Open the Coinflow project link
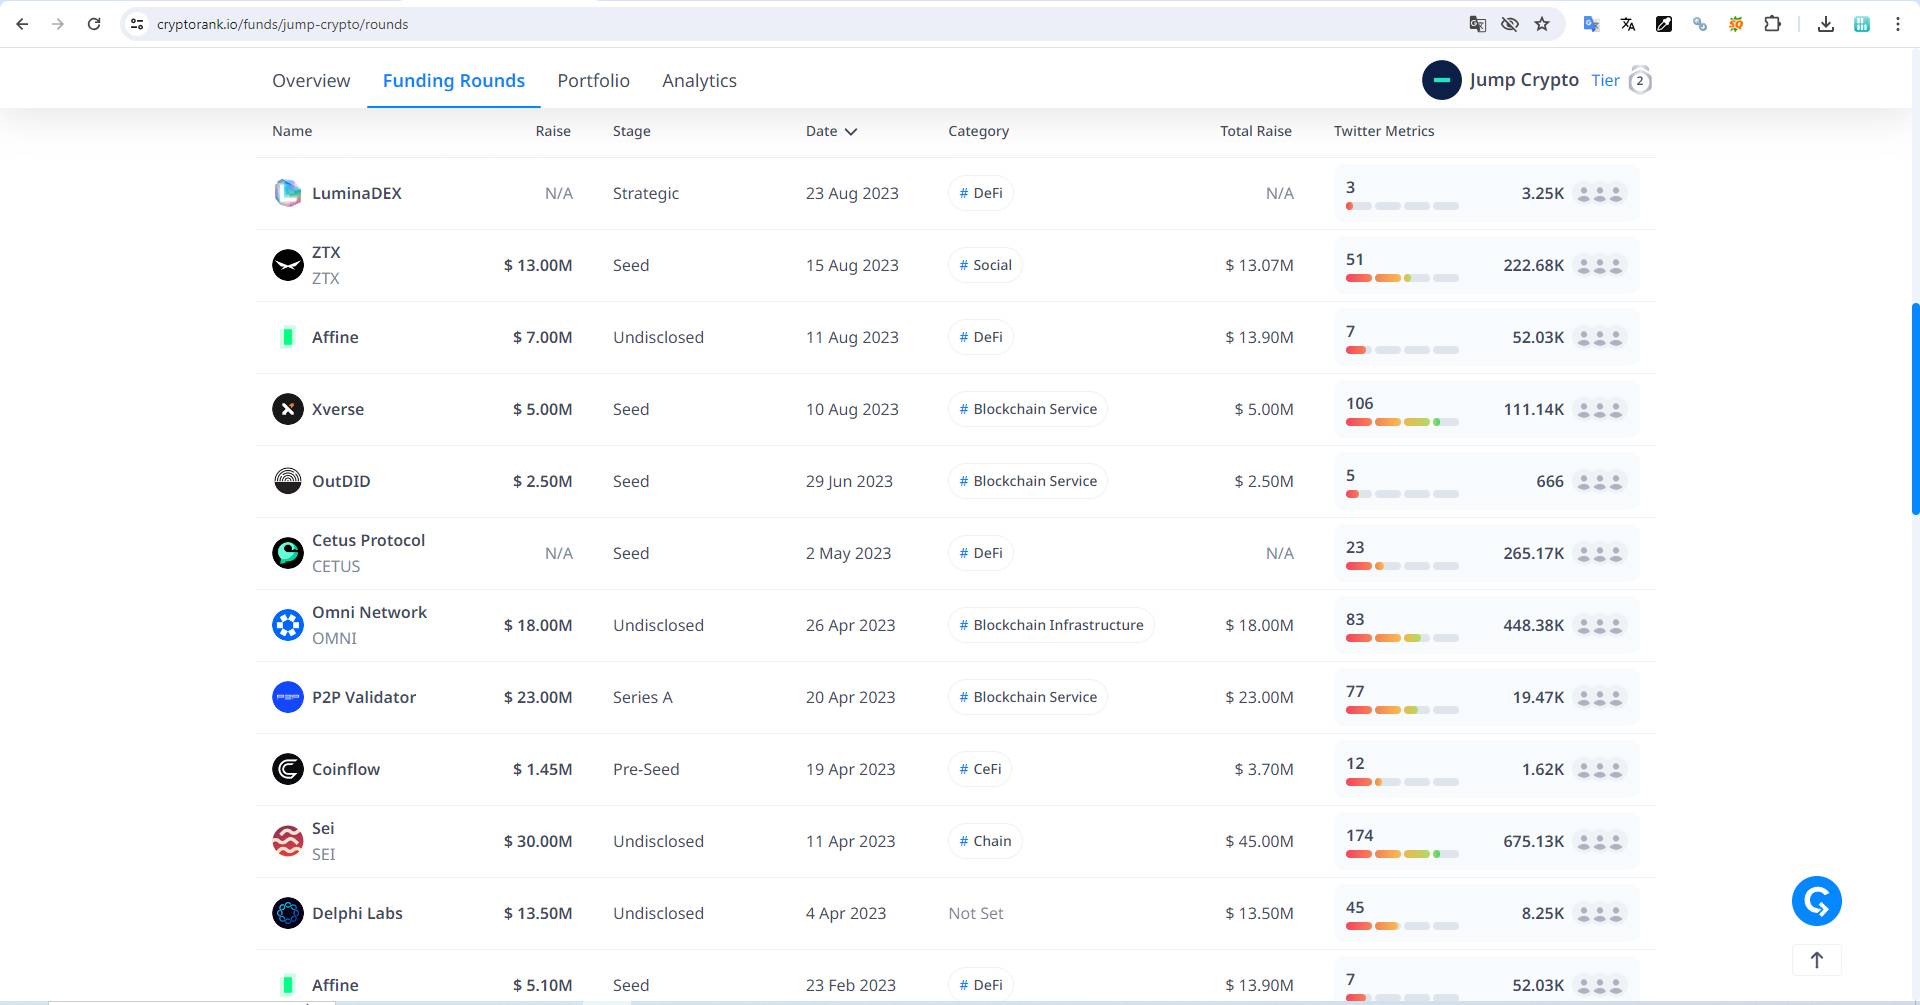Screen dimensions: 1920x1005 click(346, 769)
